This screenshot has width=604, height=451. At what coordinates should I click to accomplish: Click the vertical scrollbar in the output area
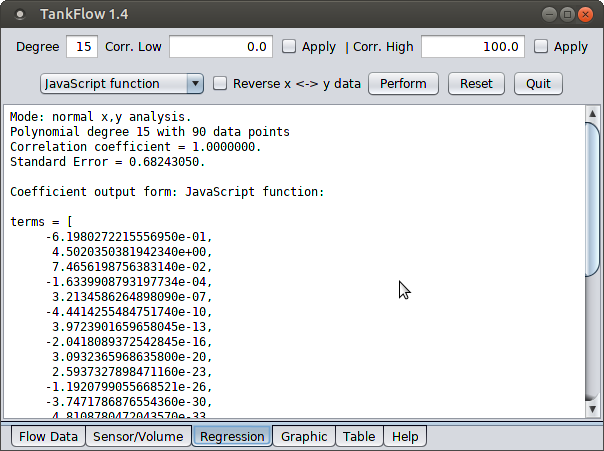click(592, 200)
